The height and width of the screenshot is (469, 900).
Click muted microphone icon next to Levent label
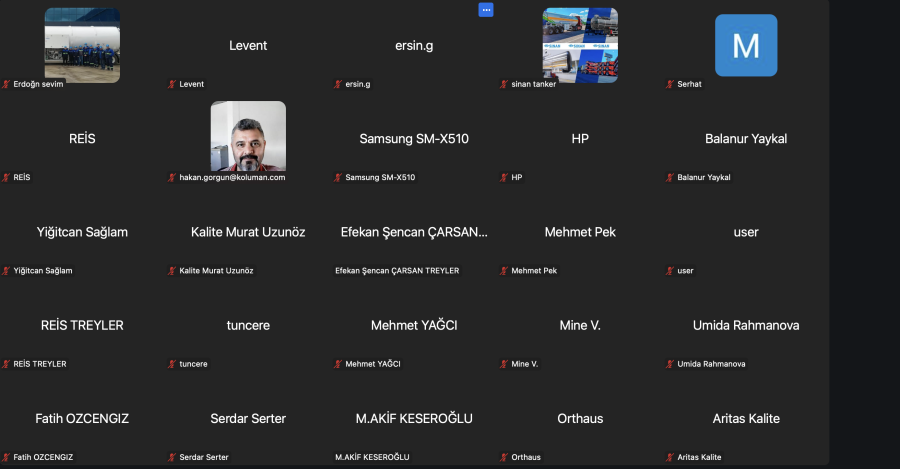point(172,85)
